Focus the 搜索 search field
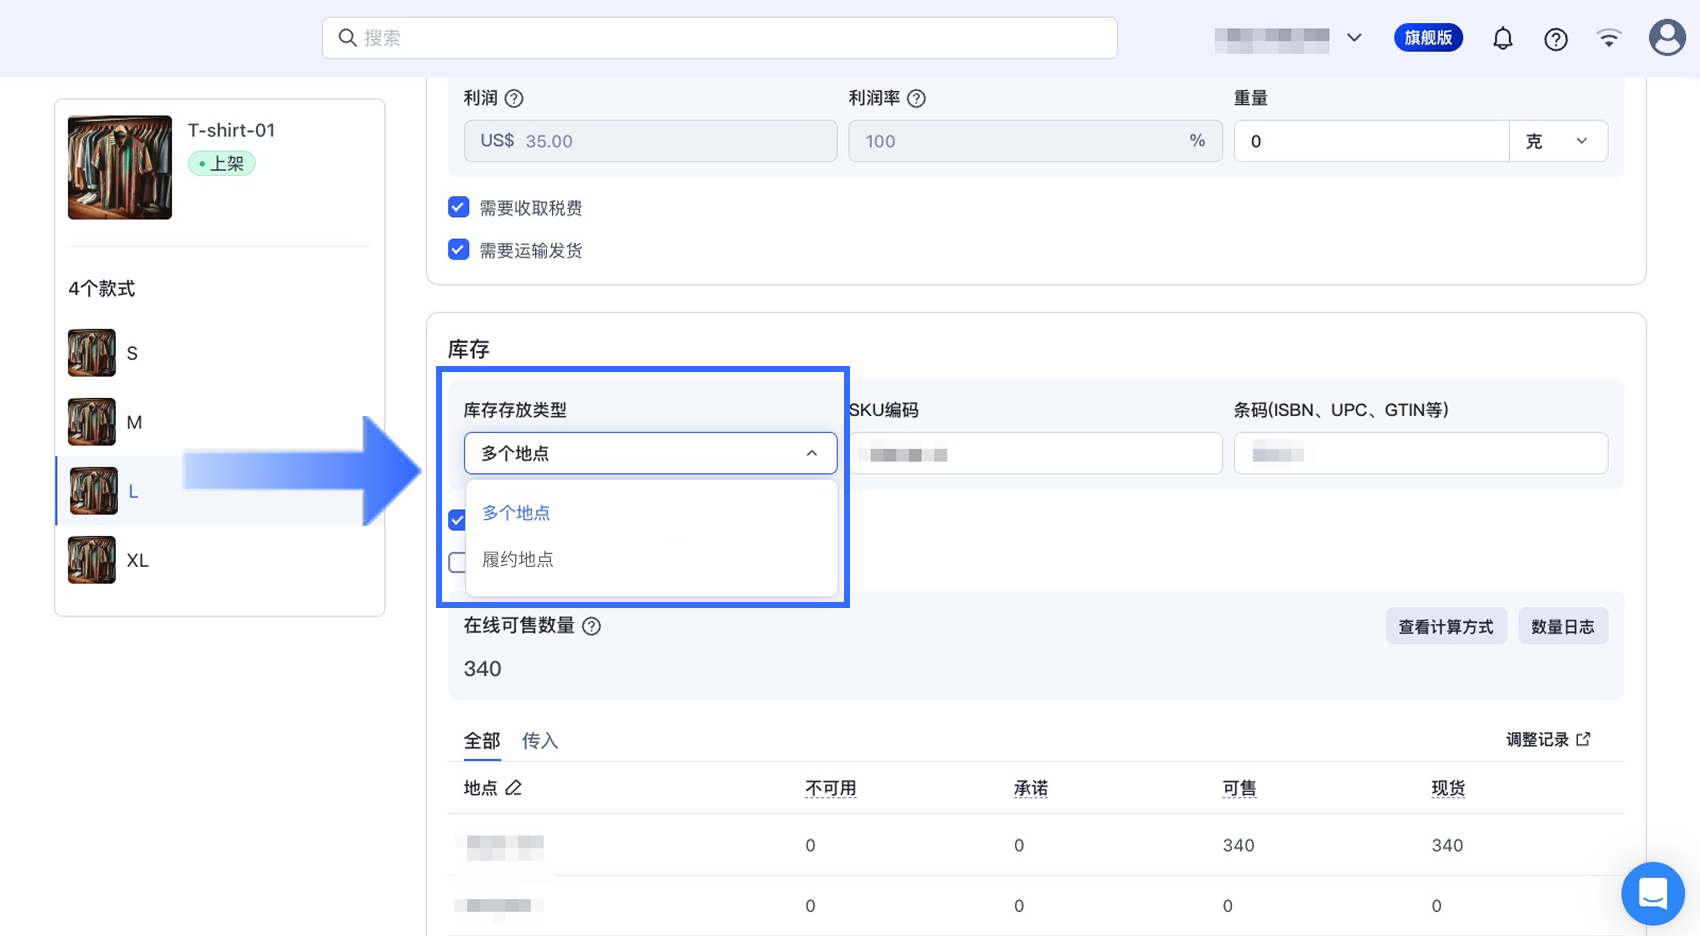 coord(720,38)
